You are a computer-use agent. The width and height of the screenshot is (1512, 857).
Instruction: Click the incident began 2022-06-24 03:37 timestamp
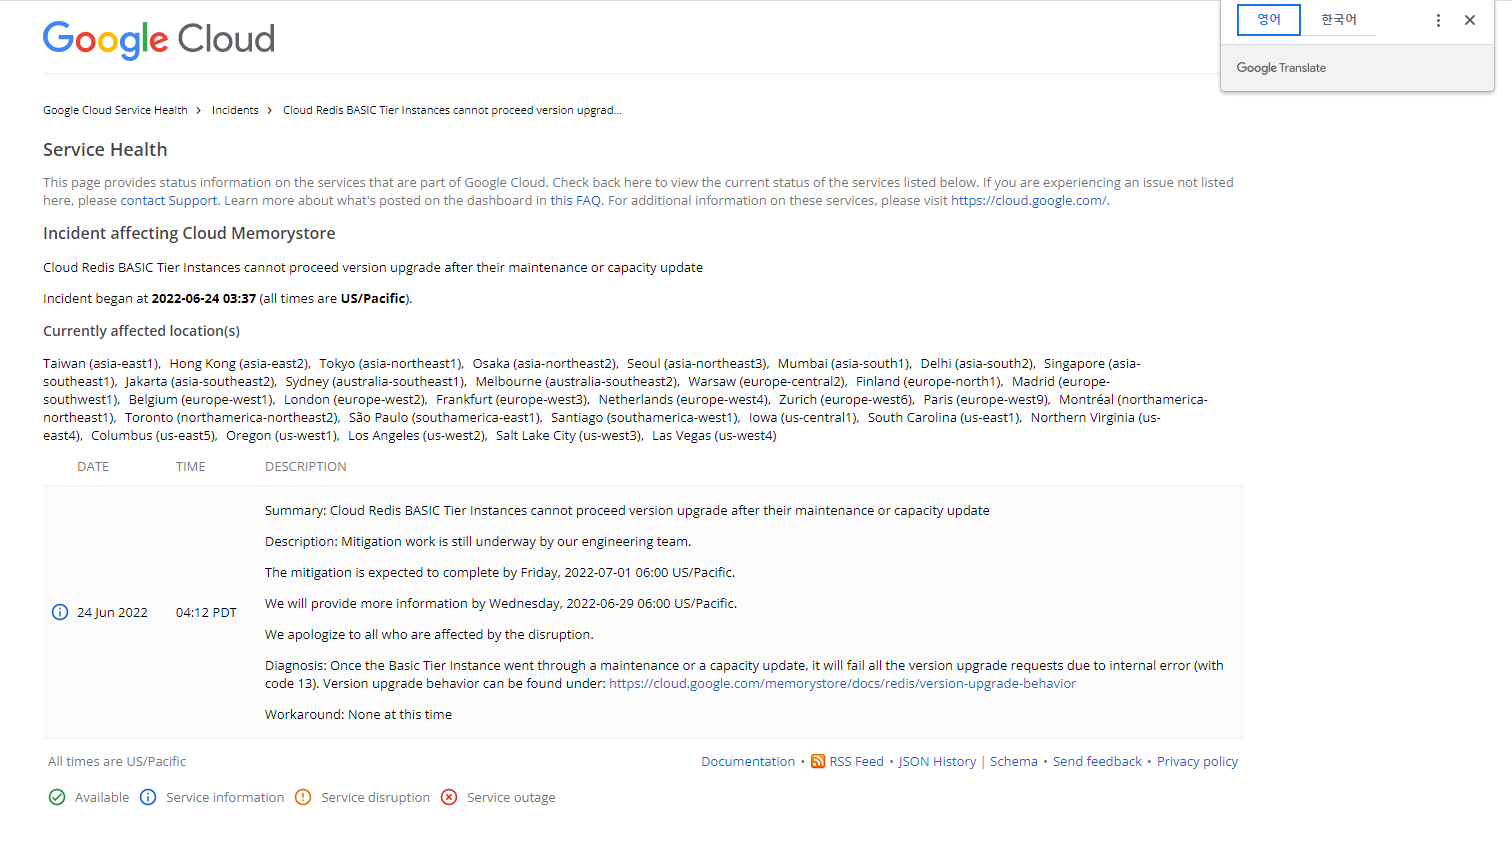pyautogui.click(x=204, y=299)
